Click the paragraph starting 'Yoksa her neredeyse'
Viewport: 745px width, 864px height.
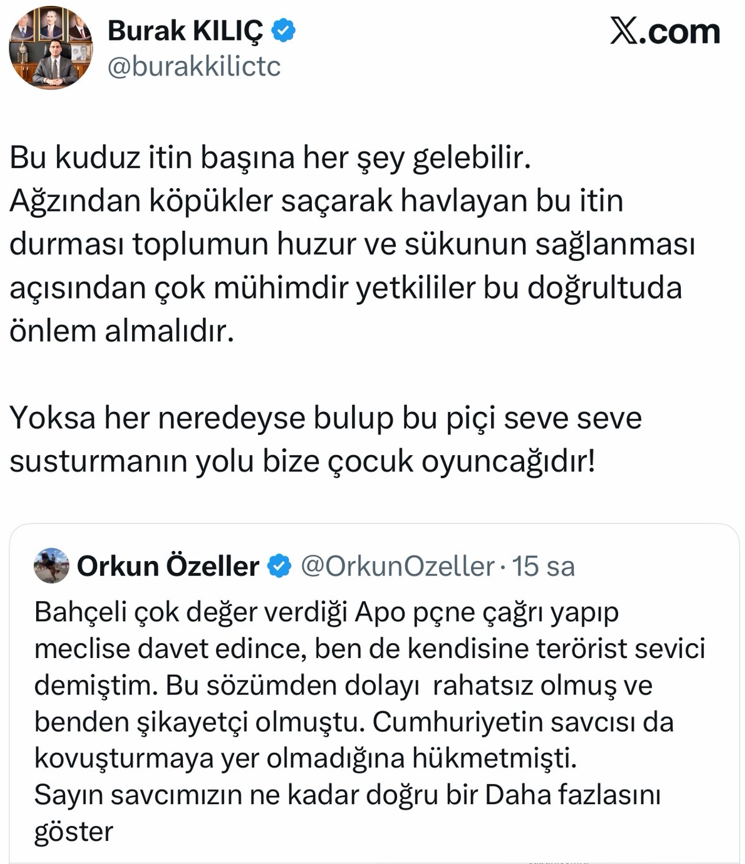pos(325,417)
